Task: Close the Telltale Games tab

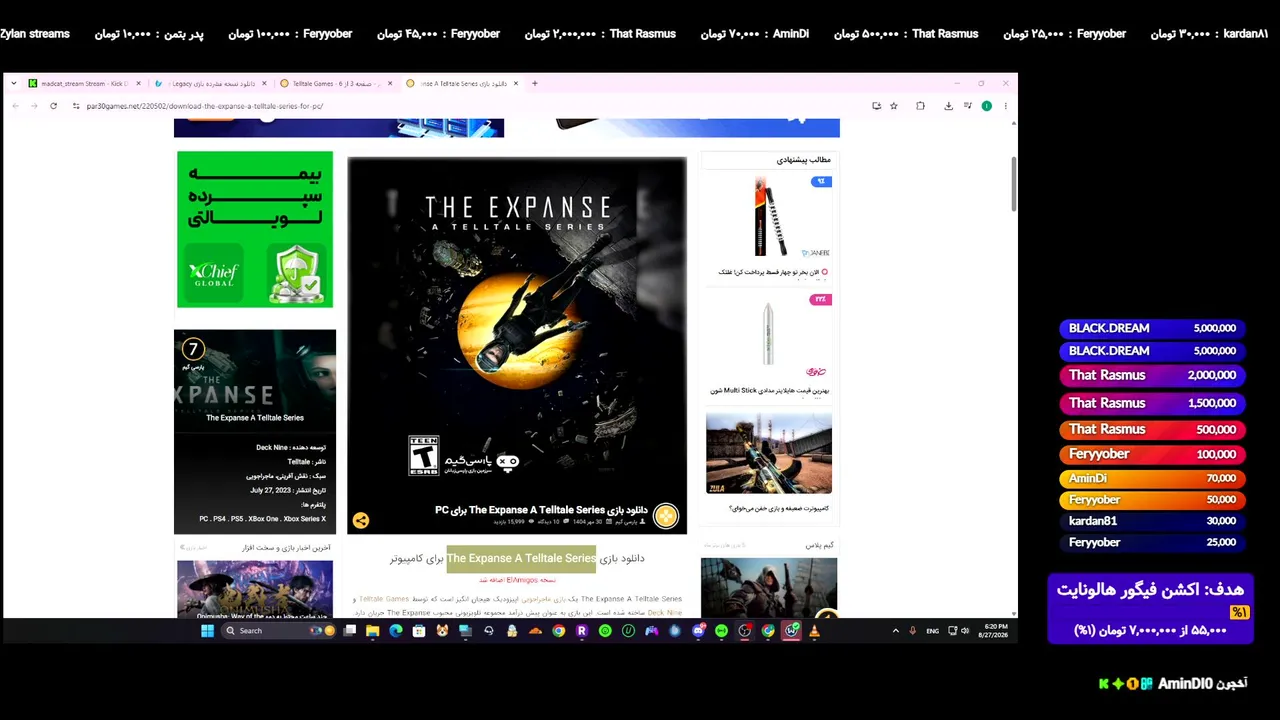Action: pyautogui.click(x=390, y=84)
